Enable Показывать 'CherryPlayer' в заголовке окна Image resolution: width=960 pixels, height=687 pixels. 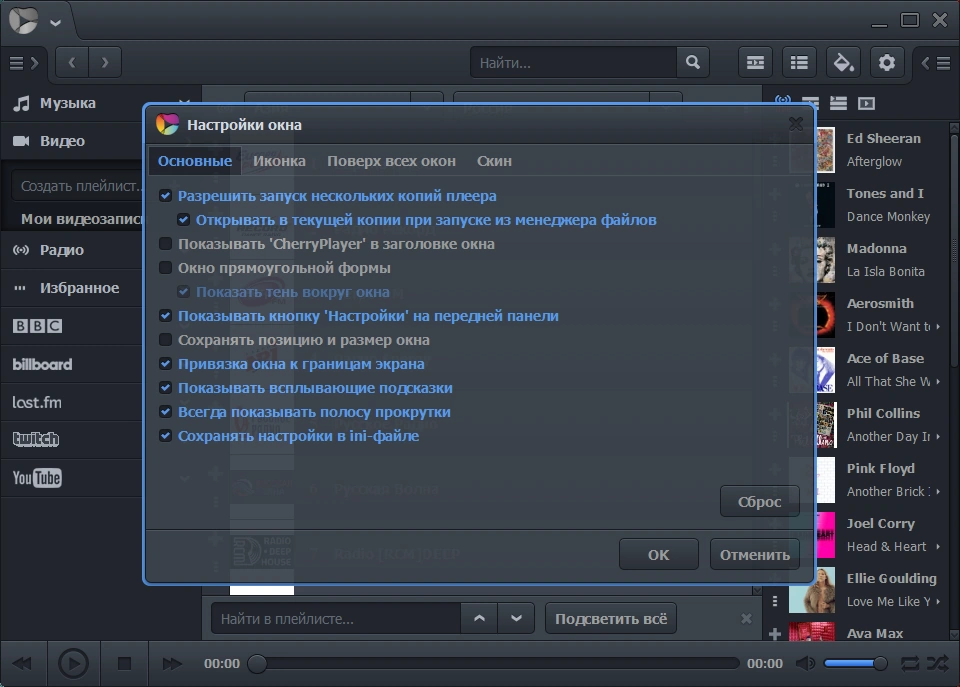coord(165,244)
